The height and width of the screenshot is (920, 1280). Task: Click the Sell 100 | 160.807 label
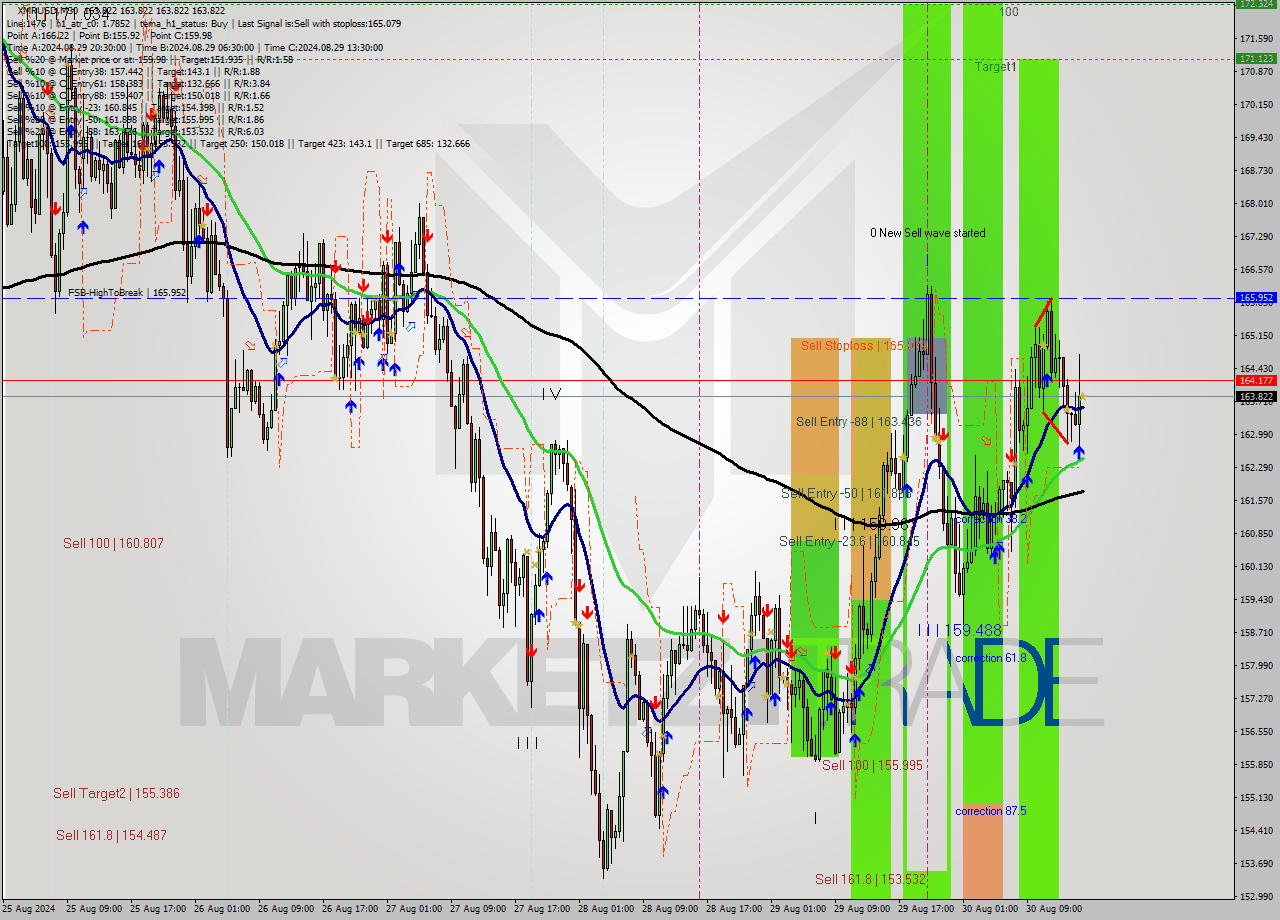113,543
